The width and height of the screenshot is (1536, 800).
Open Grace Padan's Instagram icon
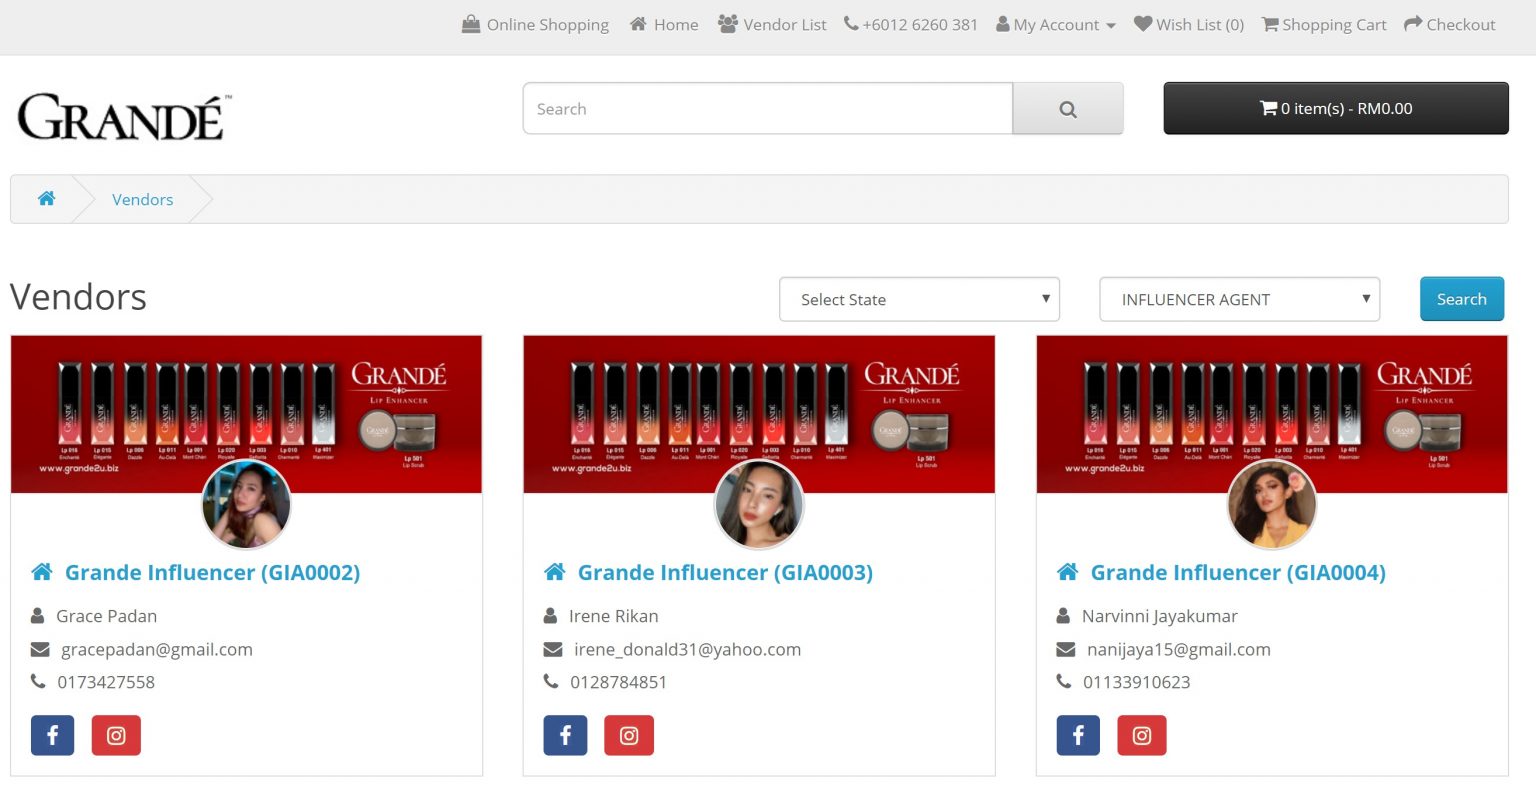point(116,735)
